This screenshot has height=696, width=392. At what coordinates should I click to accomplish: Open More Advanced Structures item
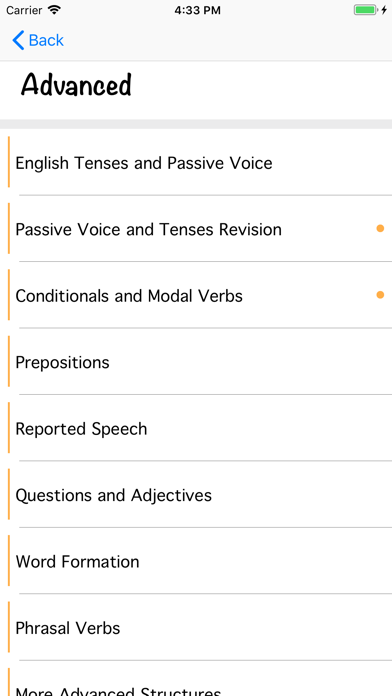196,679
